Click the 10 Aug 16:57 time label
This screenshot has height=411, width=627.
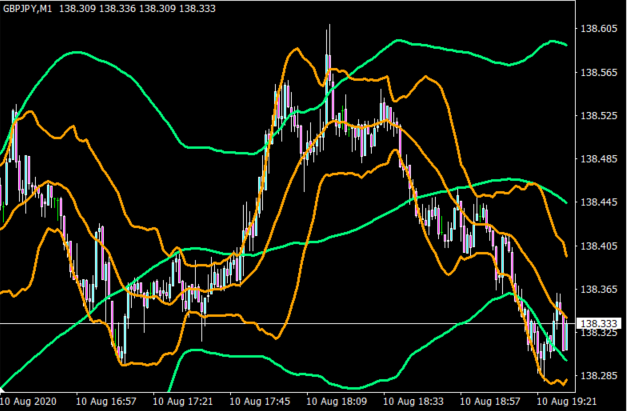(106, 401)
